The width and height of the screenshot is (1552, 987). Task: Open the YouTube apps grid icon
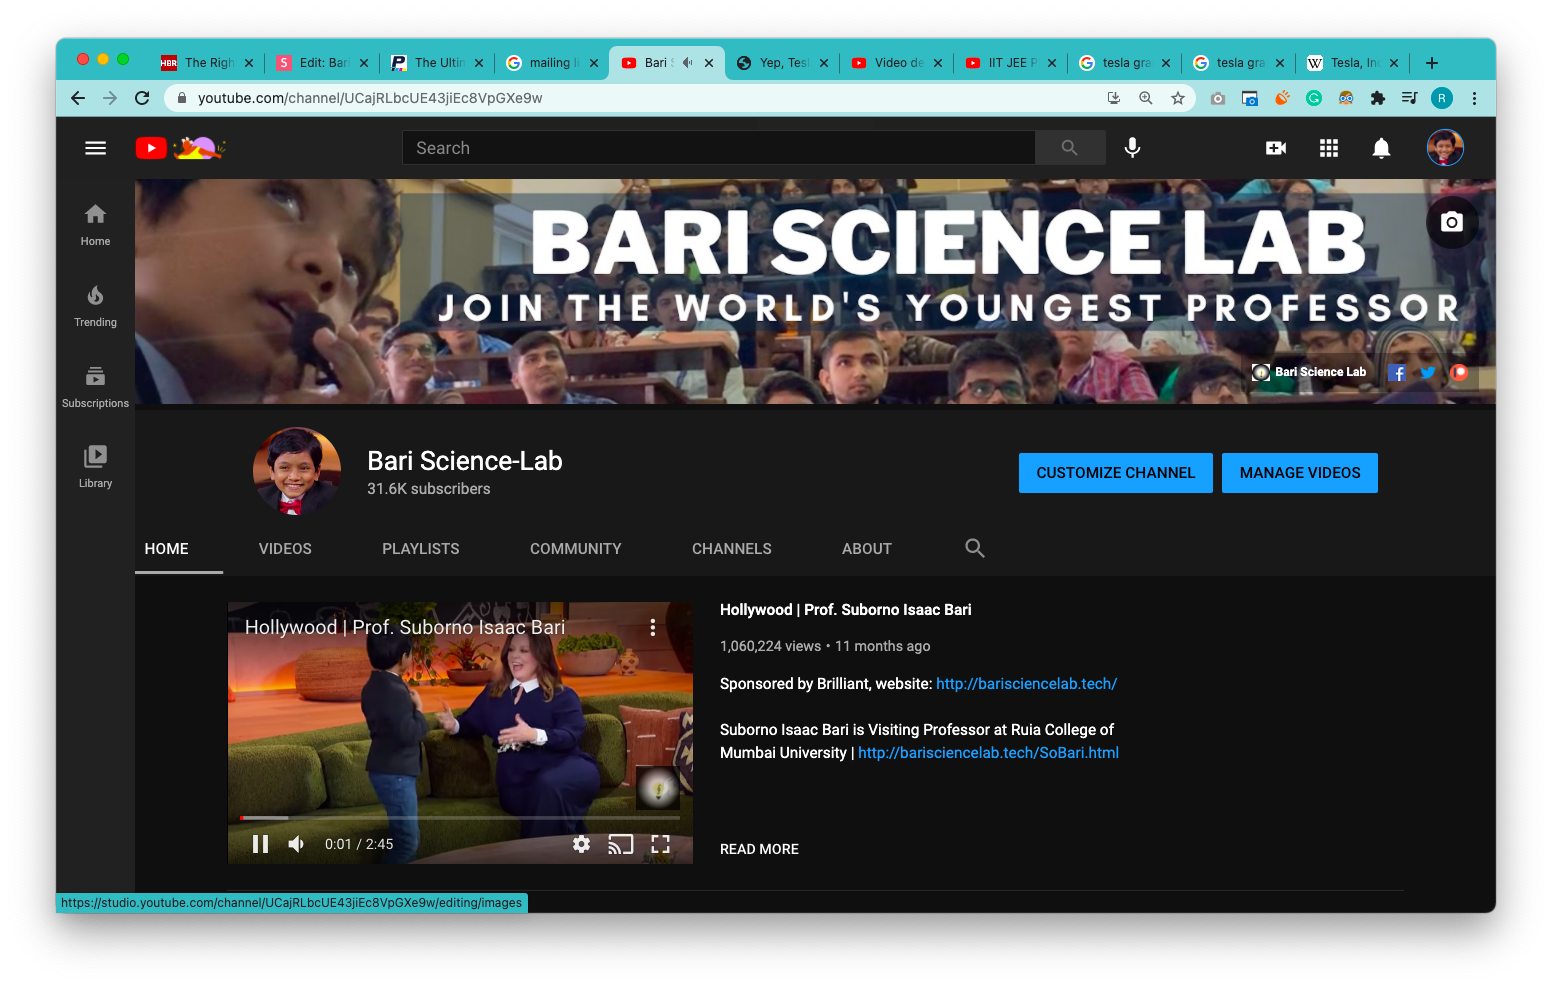click(1328, 148)
